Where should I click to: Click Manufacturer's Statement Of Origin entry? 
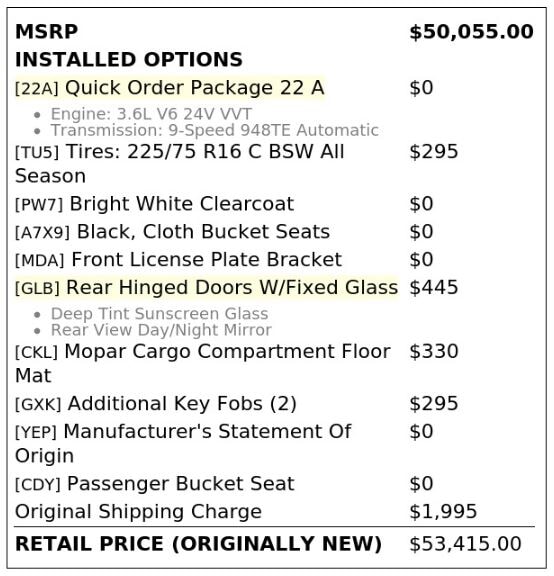click(x=183, y=443)
